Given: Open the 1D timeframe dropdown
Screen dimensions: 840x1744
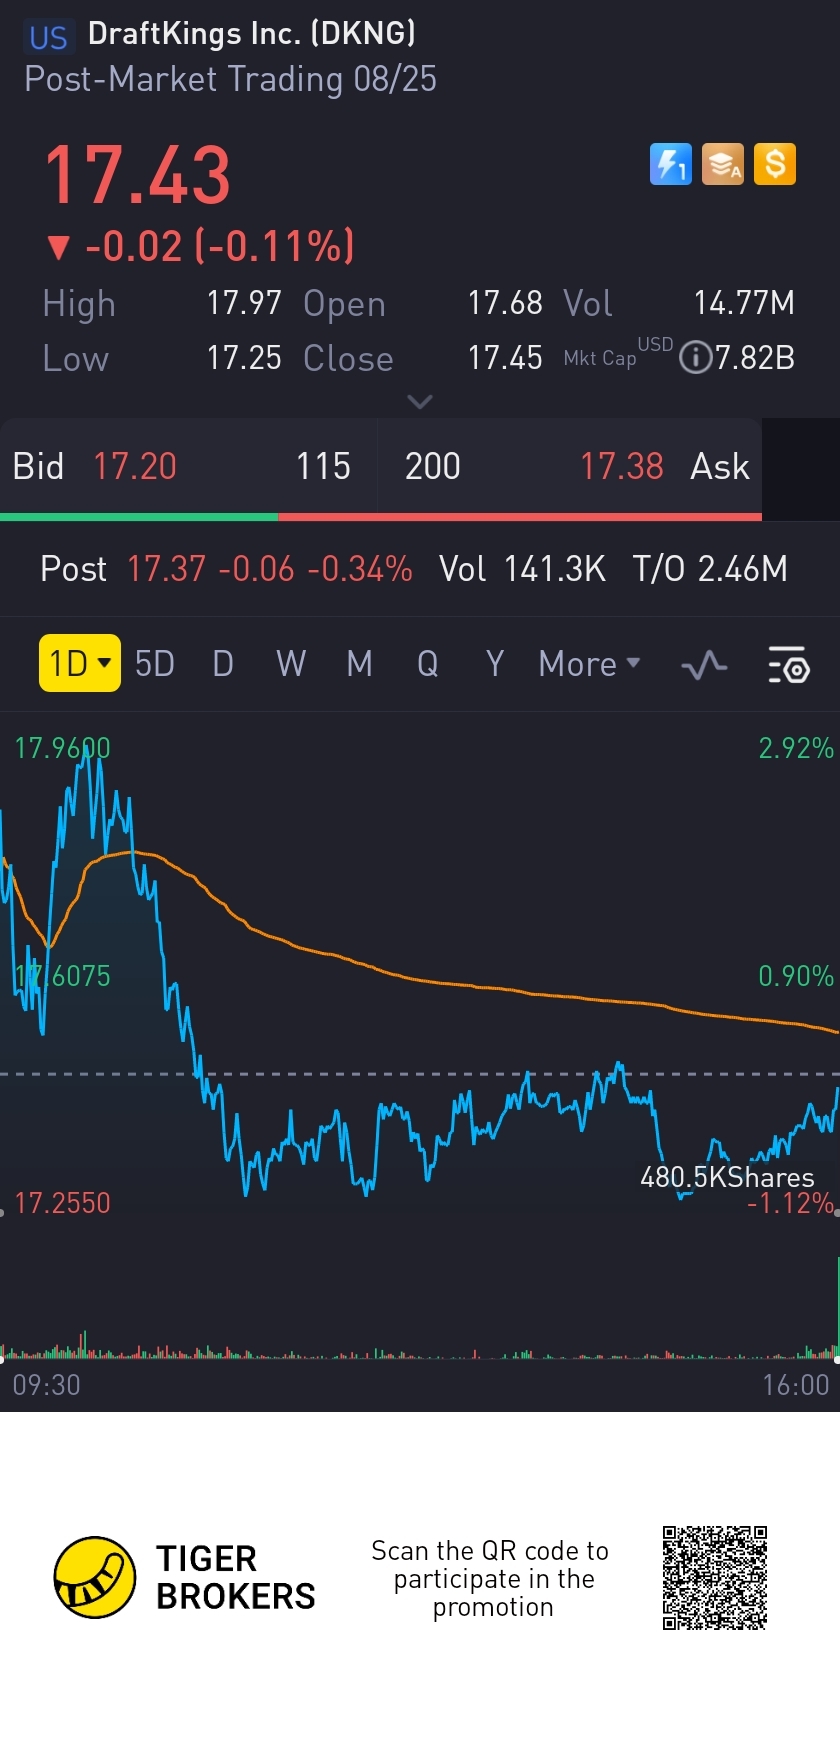Looking at the screenshot, I should 80,663.
